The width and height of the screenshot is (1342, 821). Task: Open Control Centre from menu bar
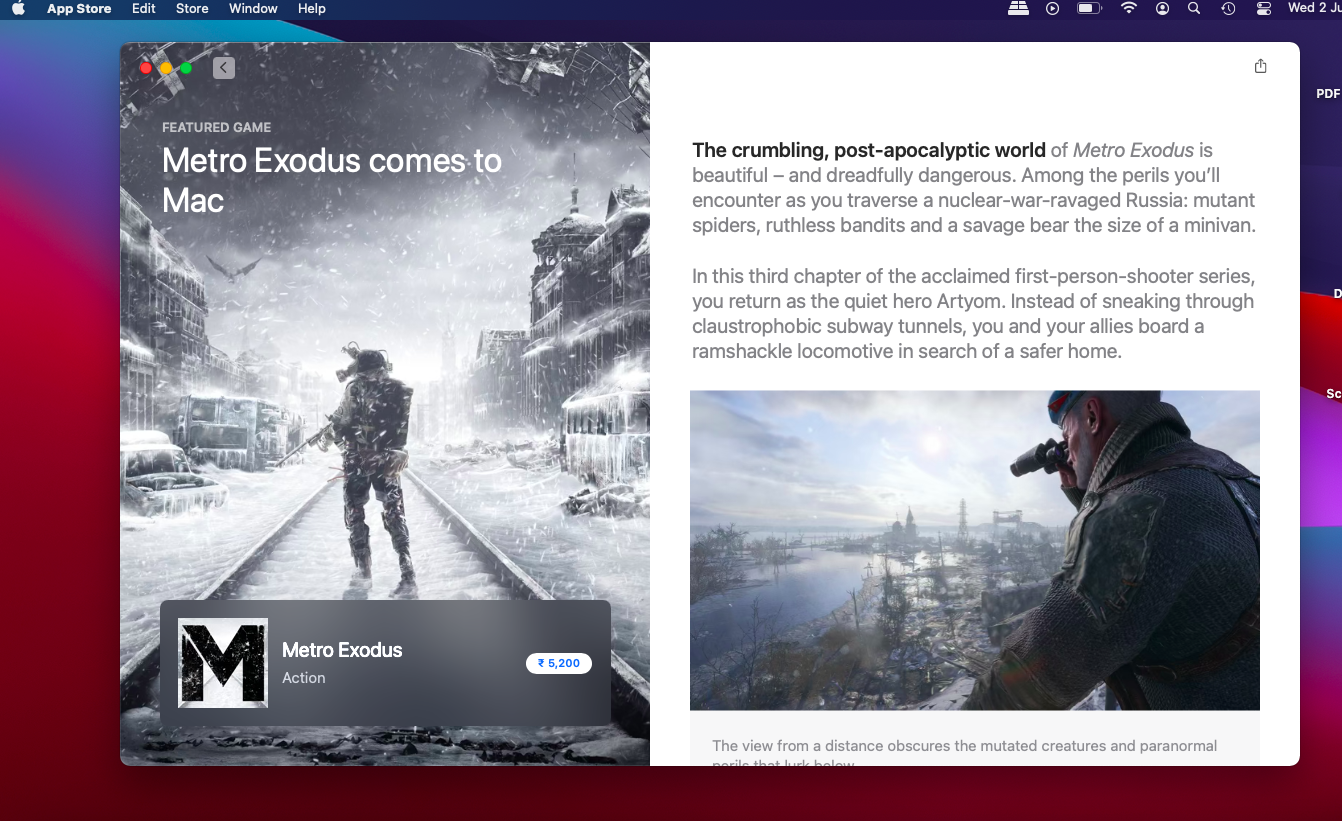pyautogui.click(x=1264, y=8)
